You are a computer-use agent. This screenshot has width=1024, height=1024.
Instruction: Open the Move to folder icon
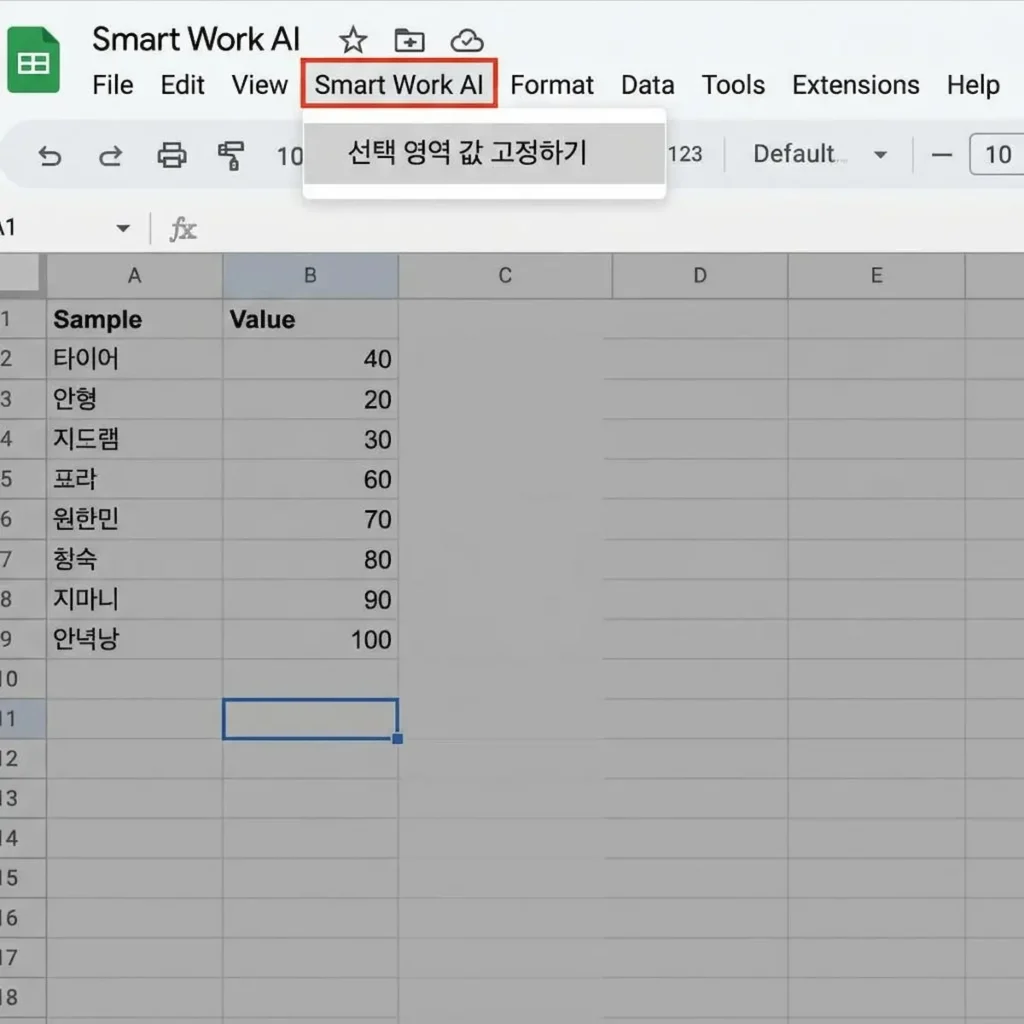pyautogui.click(x=409, y=40)
